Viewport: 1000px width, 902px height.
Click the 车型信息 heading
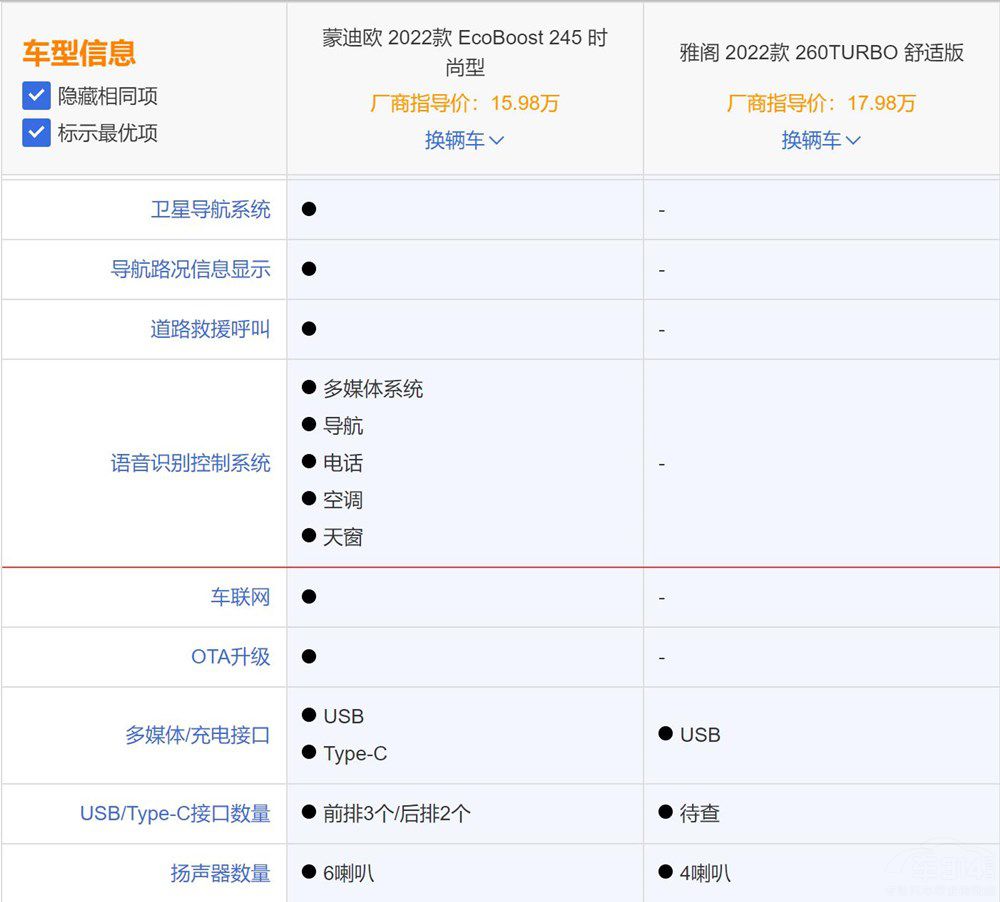[x=79, y=53]
